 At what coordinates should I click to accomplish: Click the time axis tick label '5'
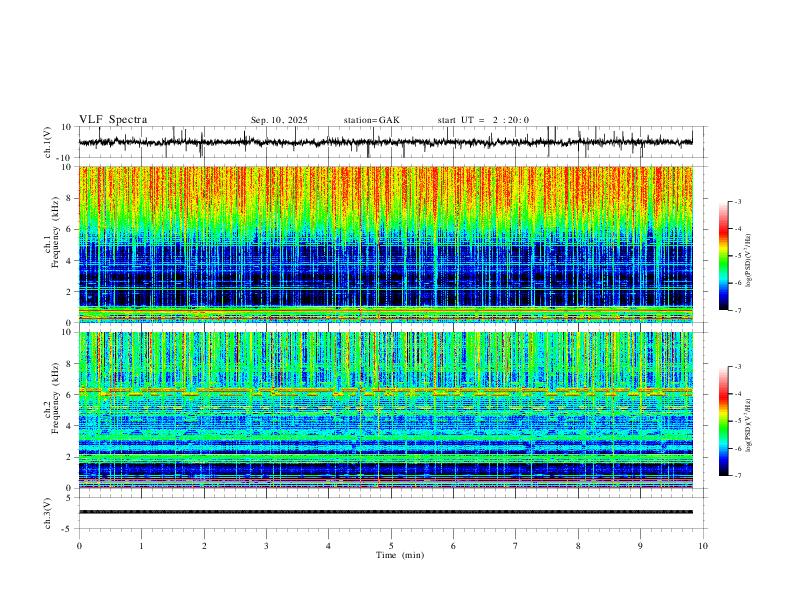tap(391, 546)
